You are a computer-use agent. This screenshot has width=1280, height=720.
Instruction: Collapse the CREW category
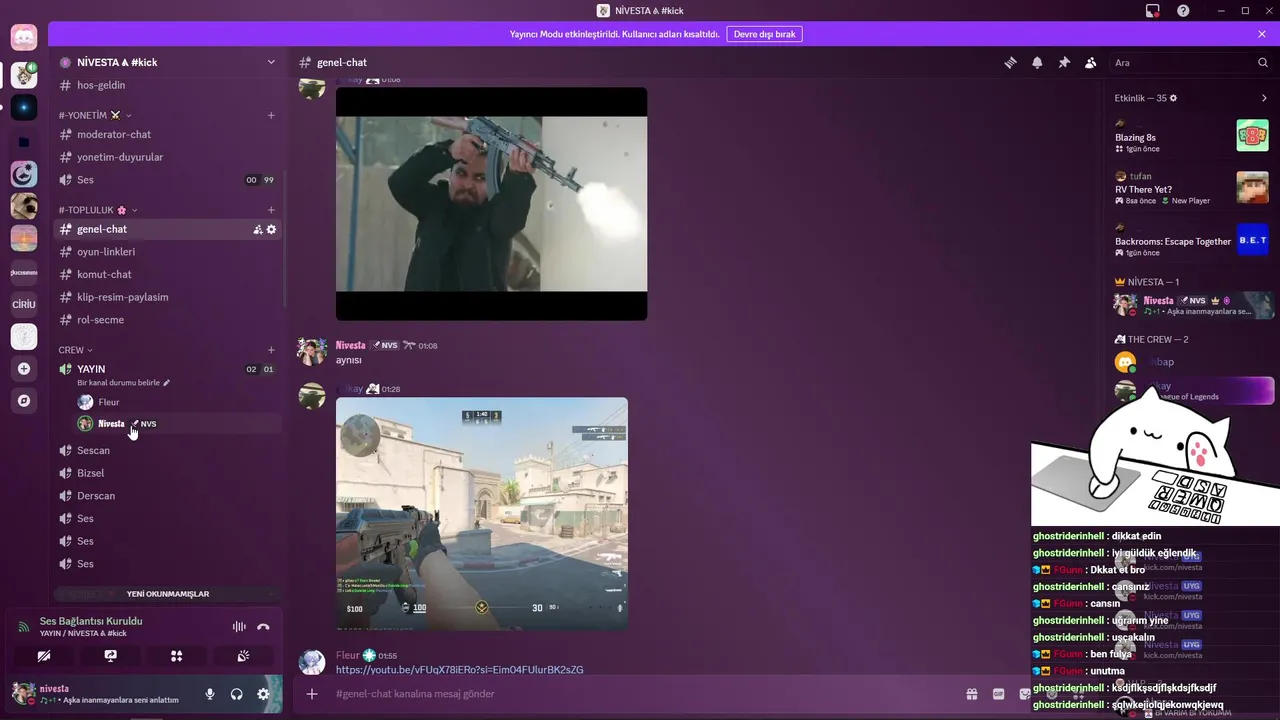(x=75, y=350)
